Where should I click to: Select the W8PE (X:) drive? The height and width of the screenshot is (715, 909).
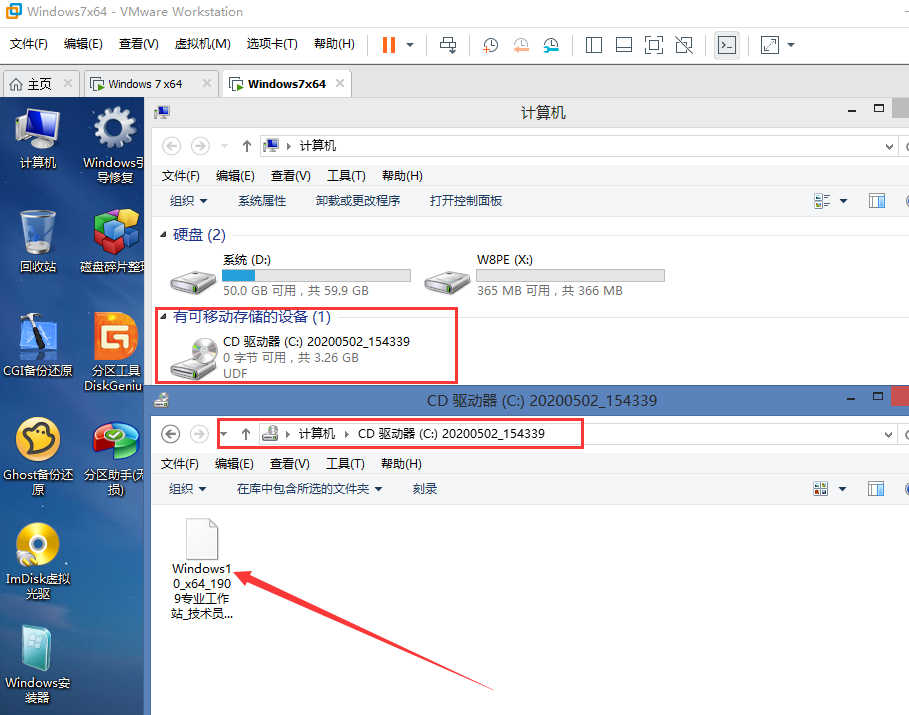[x=544, y=275]
